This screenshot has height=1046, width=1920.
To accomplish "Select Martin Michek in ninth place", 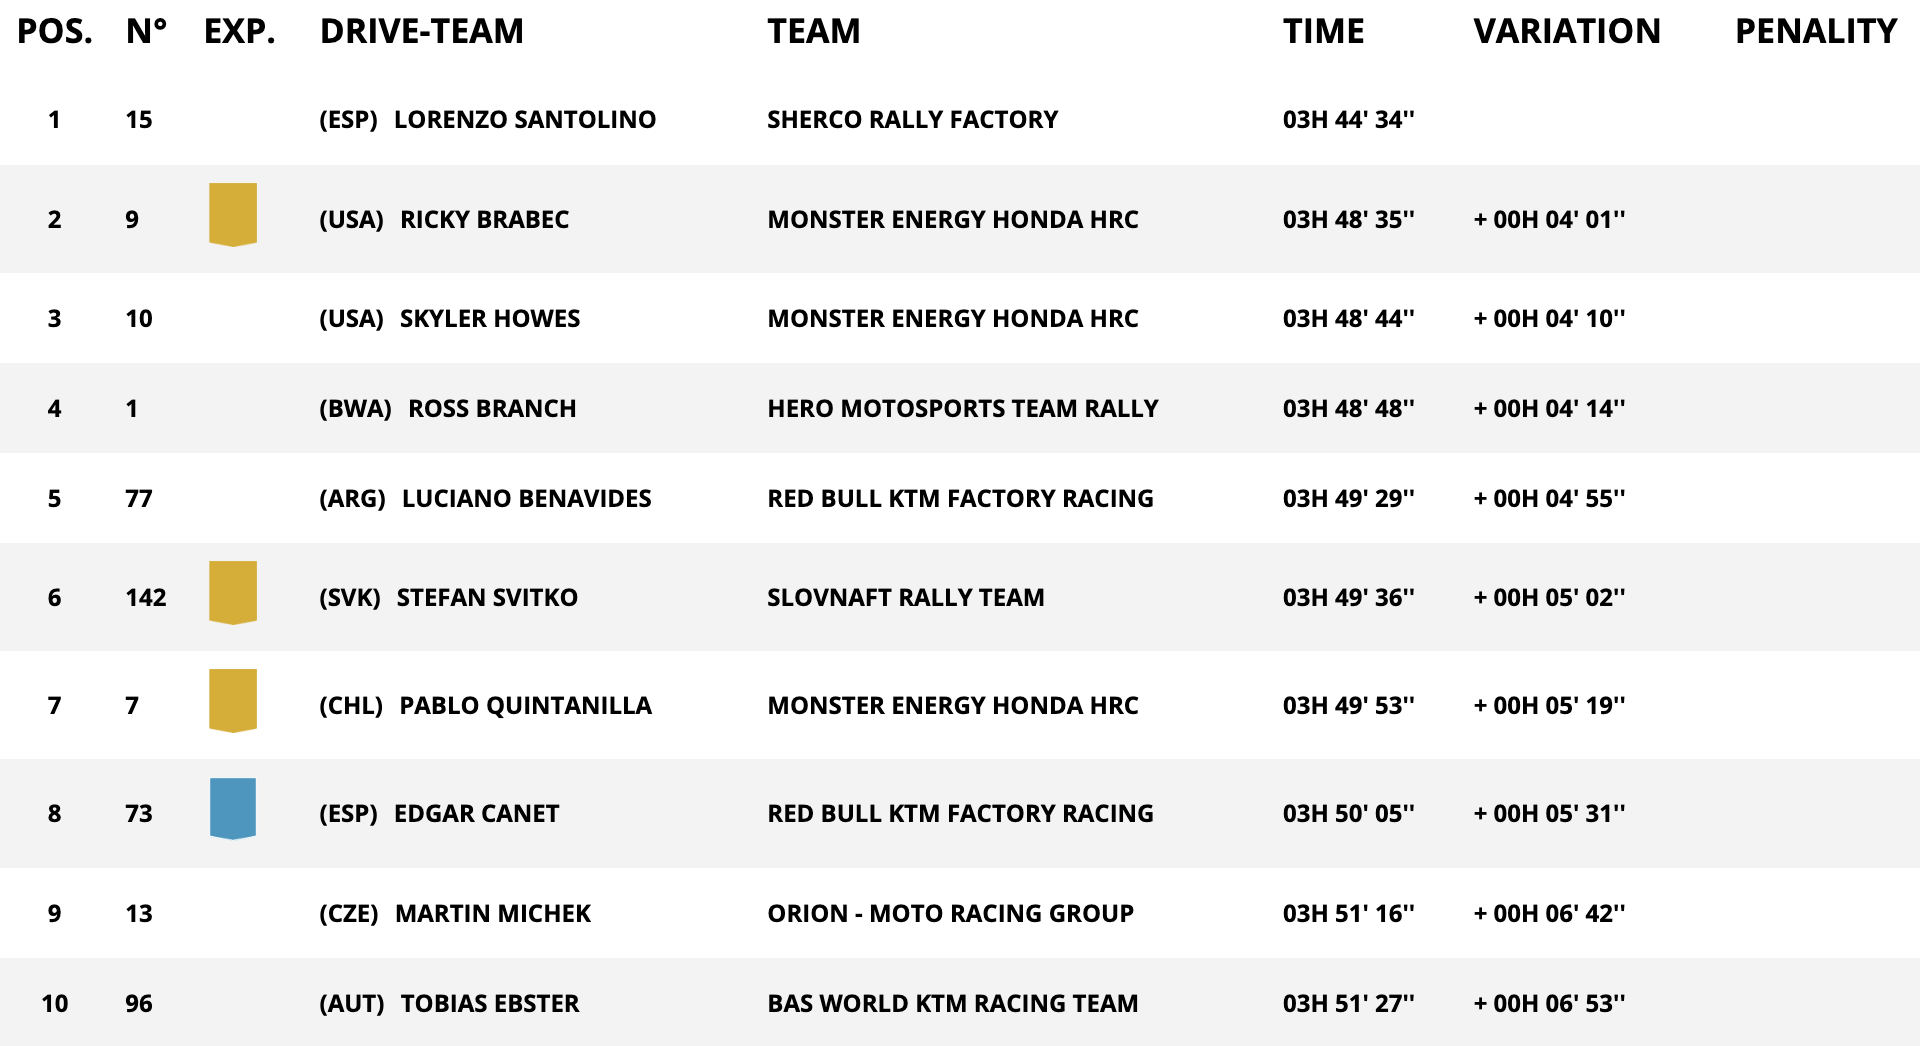I will pos(492,913).
